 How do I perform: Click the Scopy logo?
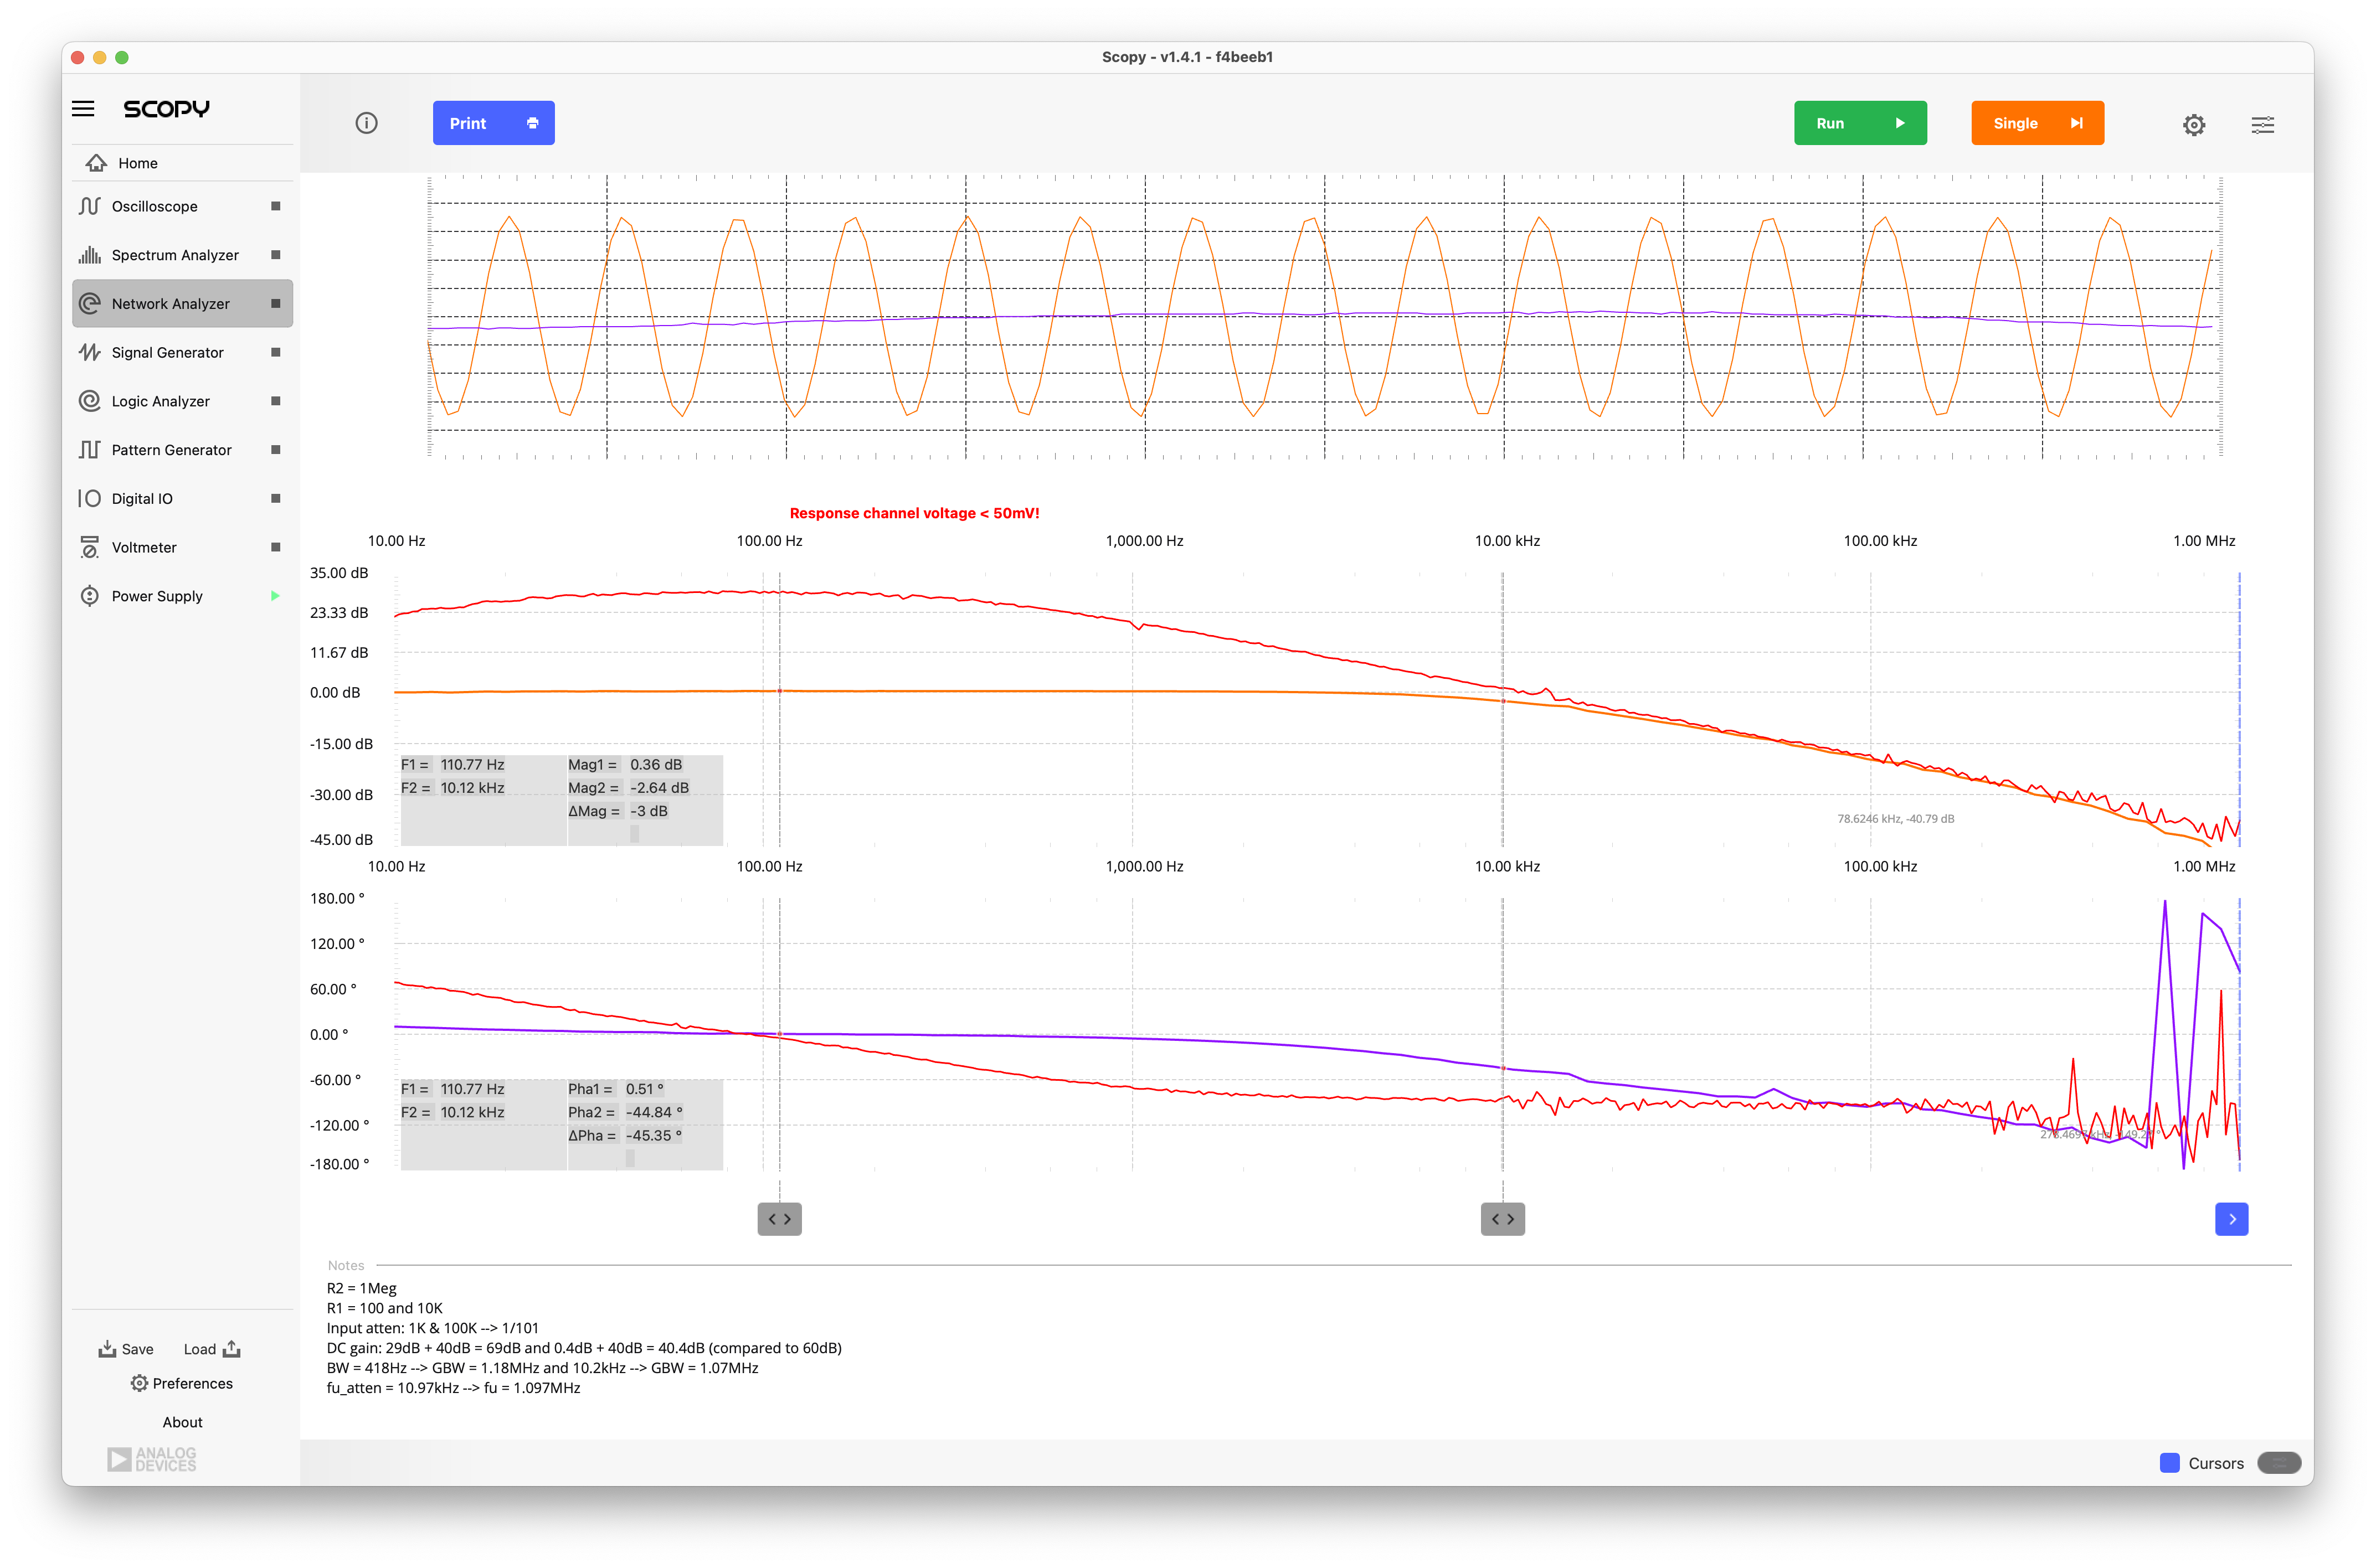tap(166, 109)
